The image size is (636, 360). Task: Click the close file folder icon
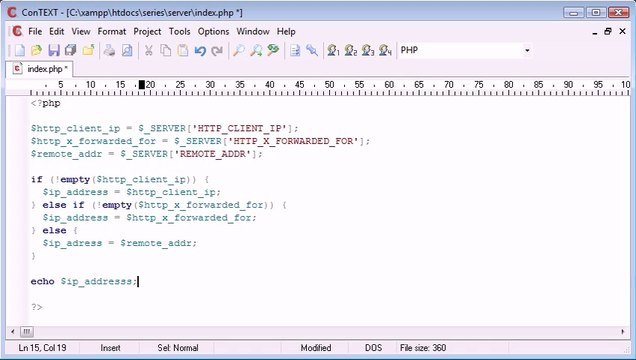[x=88, y=50]
